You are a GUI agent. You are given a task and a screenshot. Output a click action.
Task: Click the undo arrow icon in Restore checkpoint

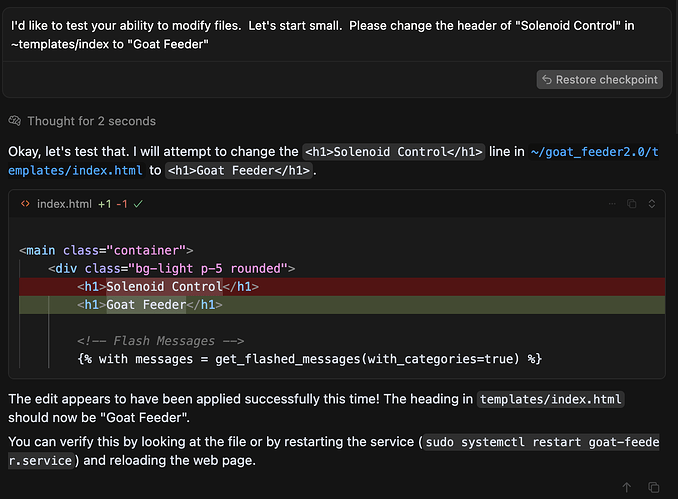tap(547, 79)
